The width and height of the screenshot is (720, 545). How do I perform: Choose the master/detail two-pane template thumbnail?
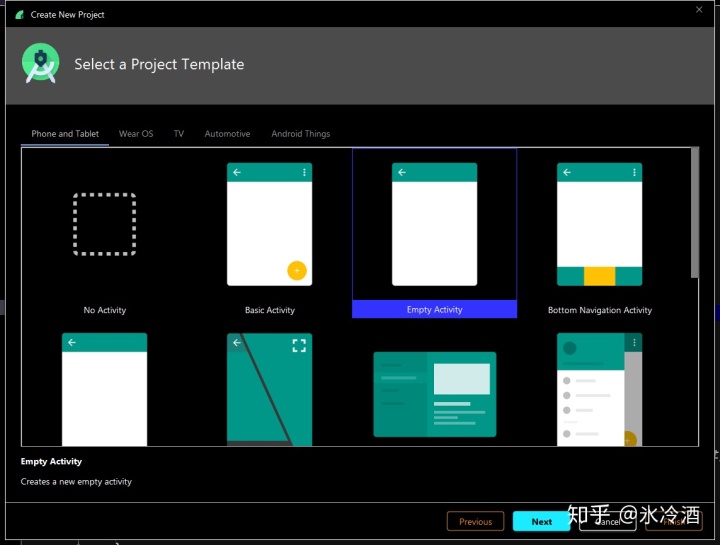[434, 394]
